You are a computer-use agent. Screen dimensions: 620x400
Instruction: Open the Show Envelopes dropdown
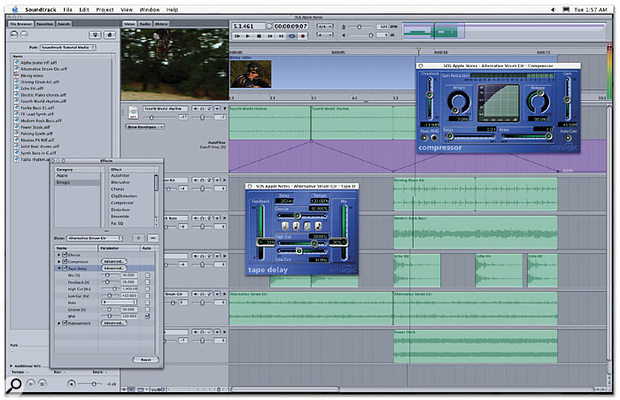pos(145,127)
